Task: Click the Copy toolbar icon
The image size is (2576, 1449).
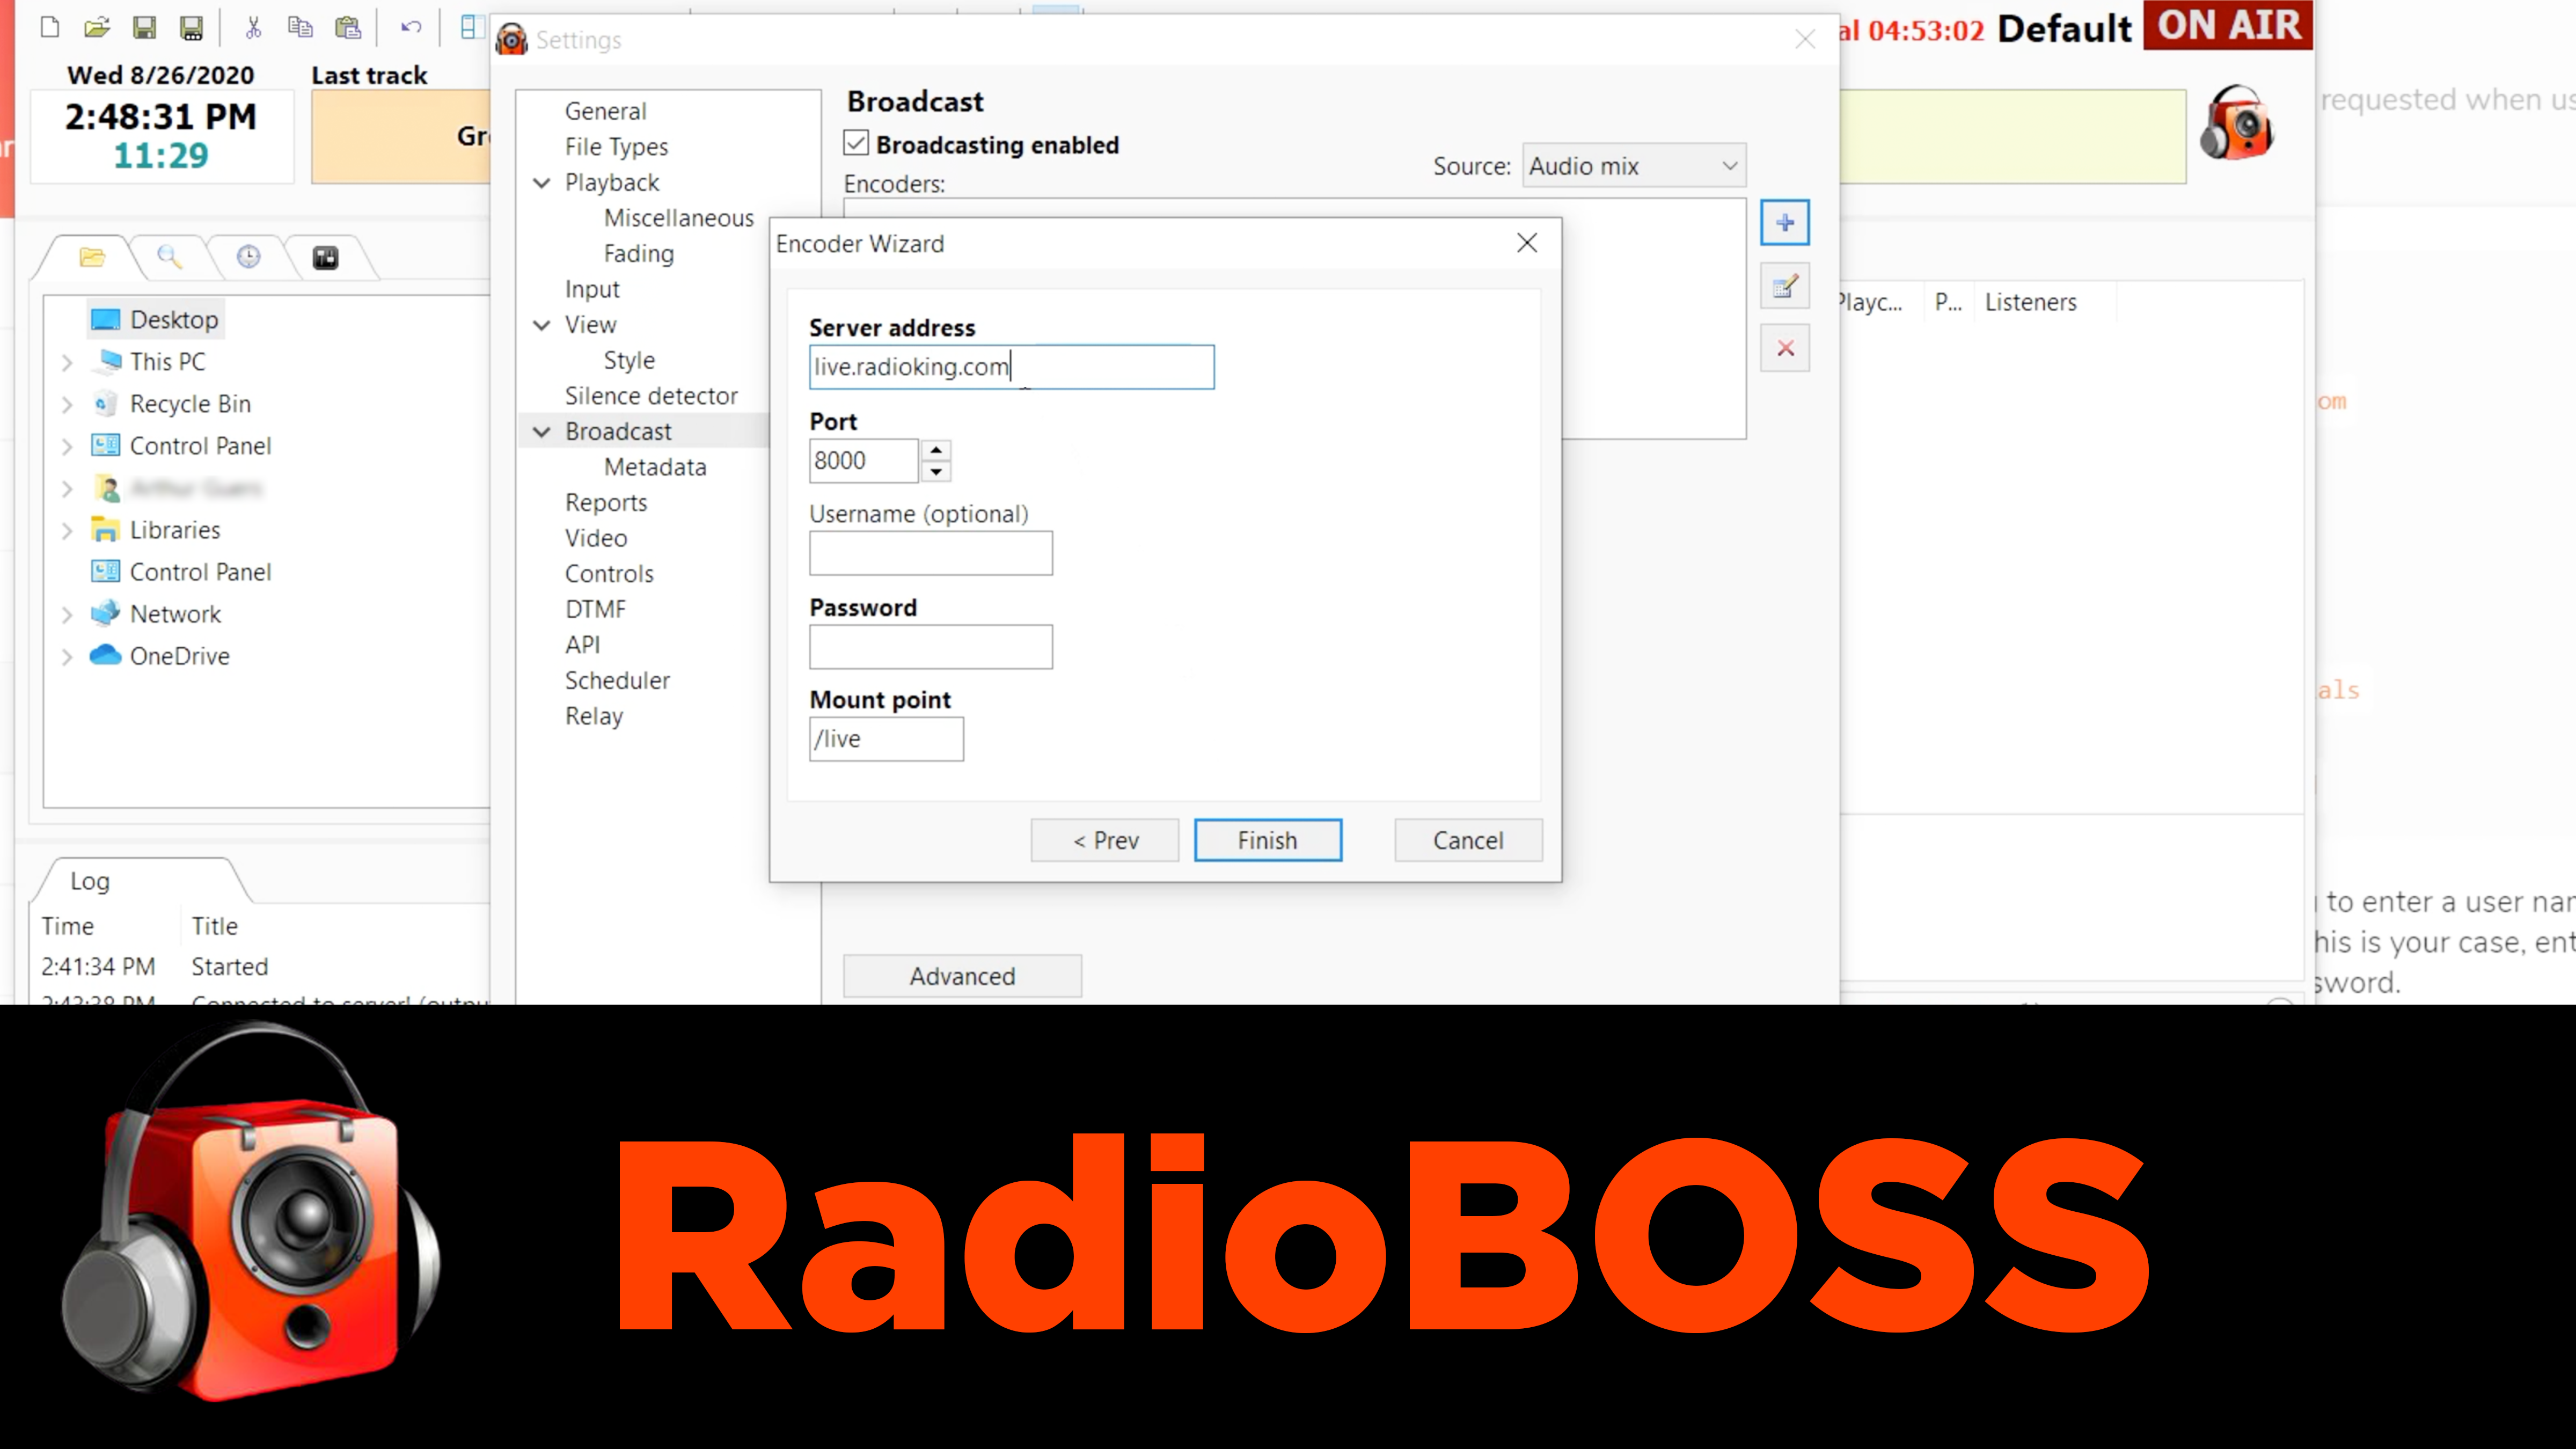Action: [300, 27]
